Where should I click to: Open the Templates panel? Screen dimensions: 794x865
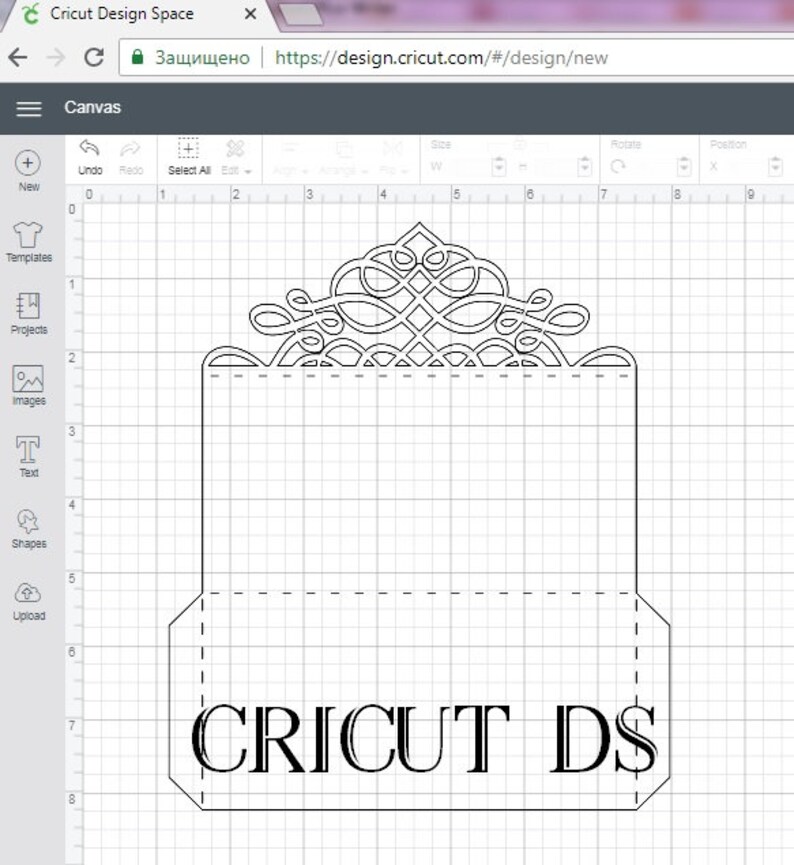pyautogui.click(x=29, y=242)
